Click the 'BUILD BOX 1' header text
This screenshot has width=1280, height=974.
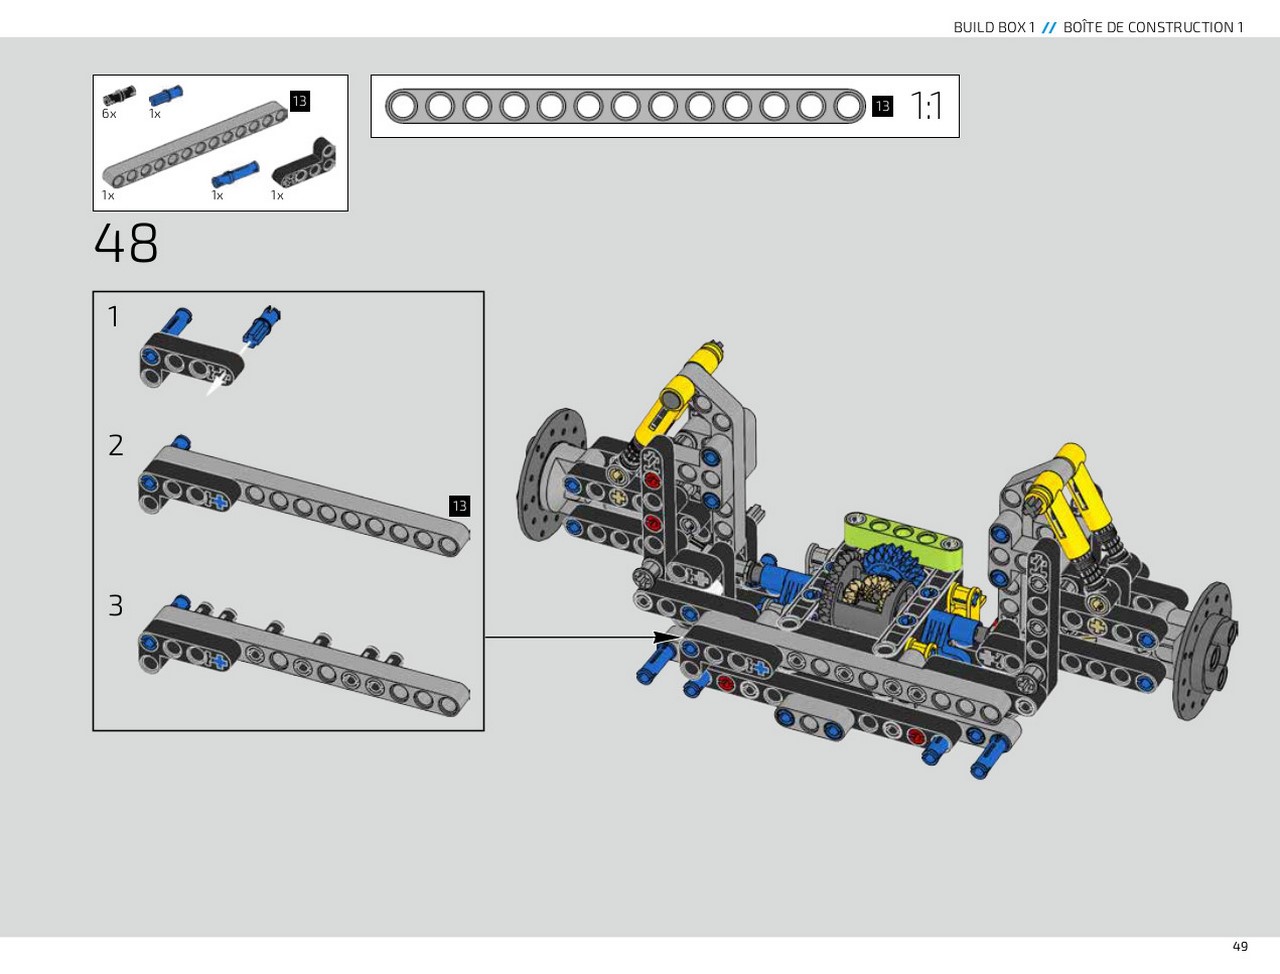[x=993, y=27]
